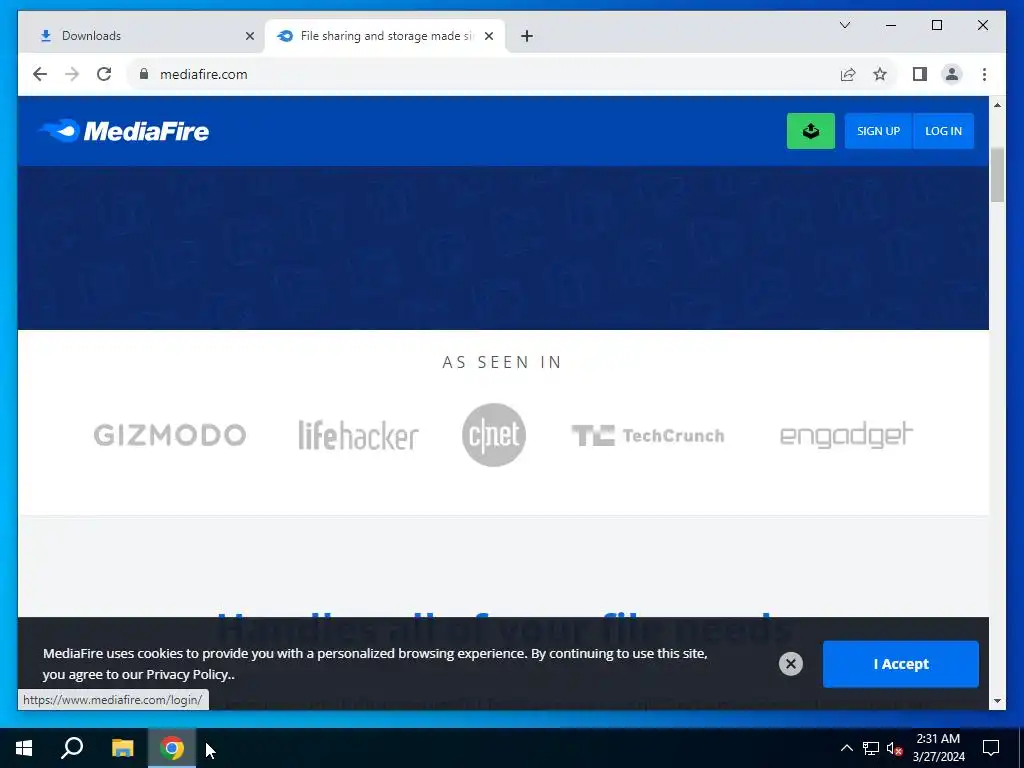Accept cookies with I Accept button

[x=901, y=664]
